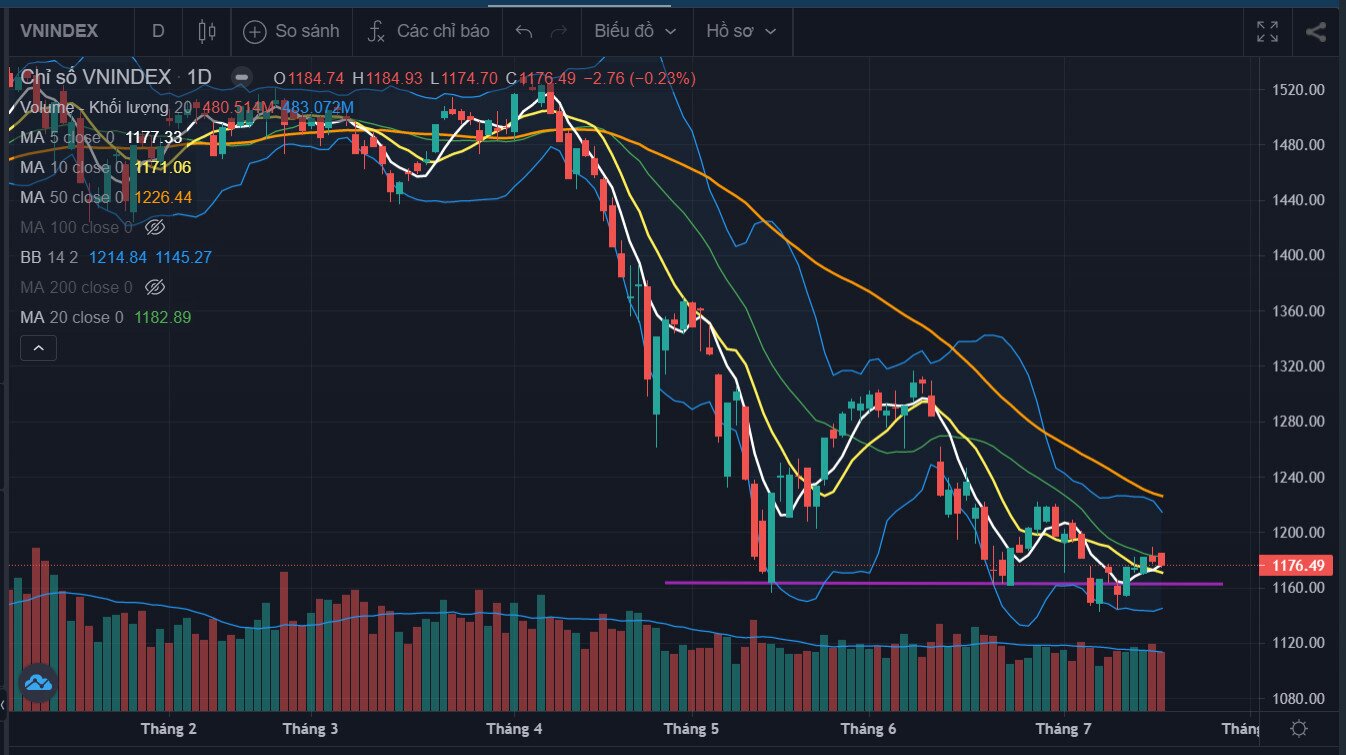Click the Tháng 2 time axis label
1346x755 pixels.
169,729
